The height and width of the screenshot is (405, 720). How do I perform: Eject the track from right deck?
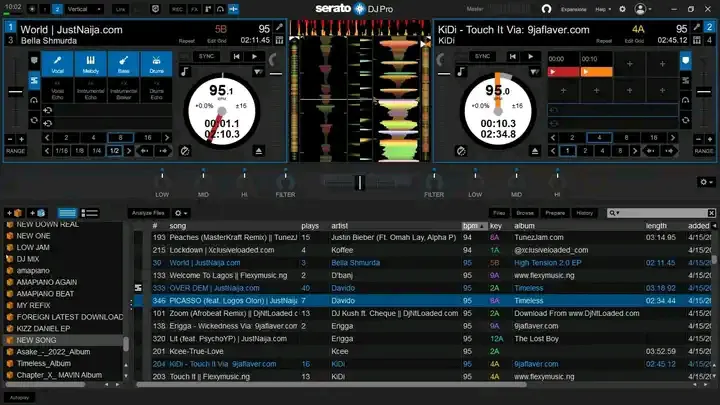tap(534, 151)
